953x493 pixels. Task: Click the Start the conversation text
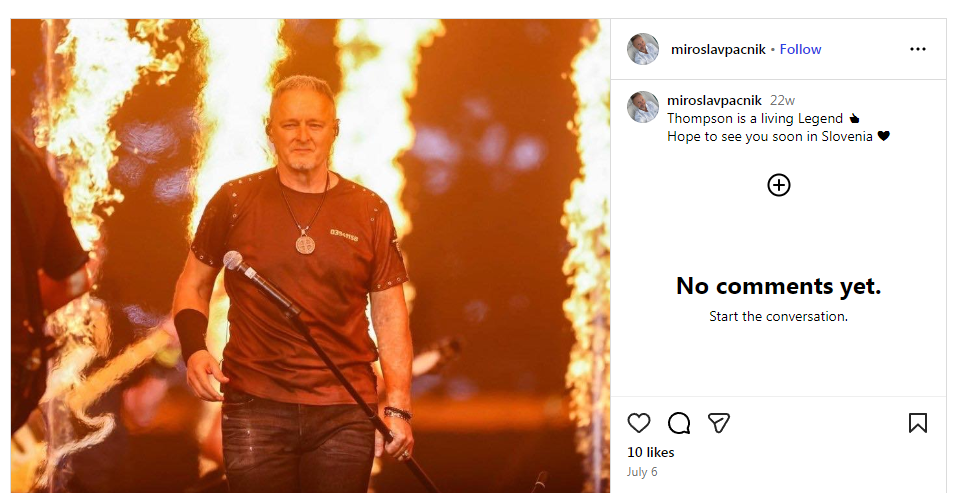click(x=779, y=316)
